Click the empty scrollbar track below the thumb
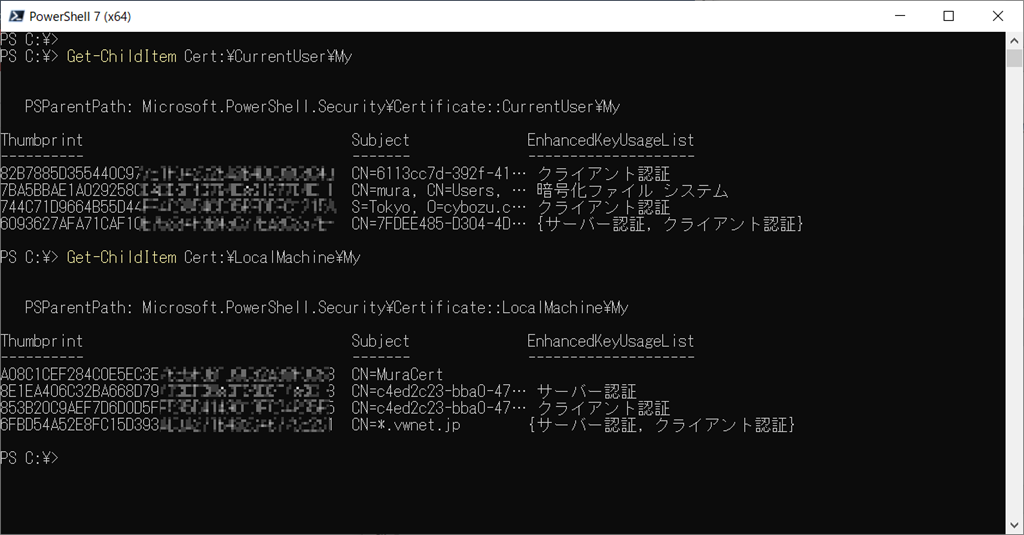 [1014, 294]
